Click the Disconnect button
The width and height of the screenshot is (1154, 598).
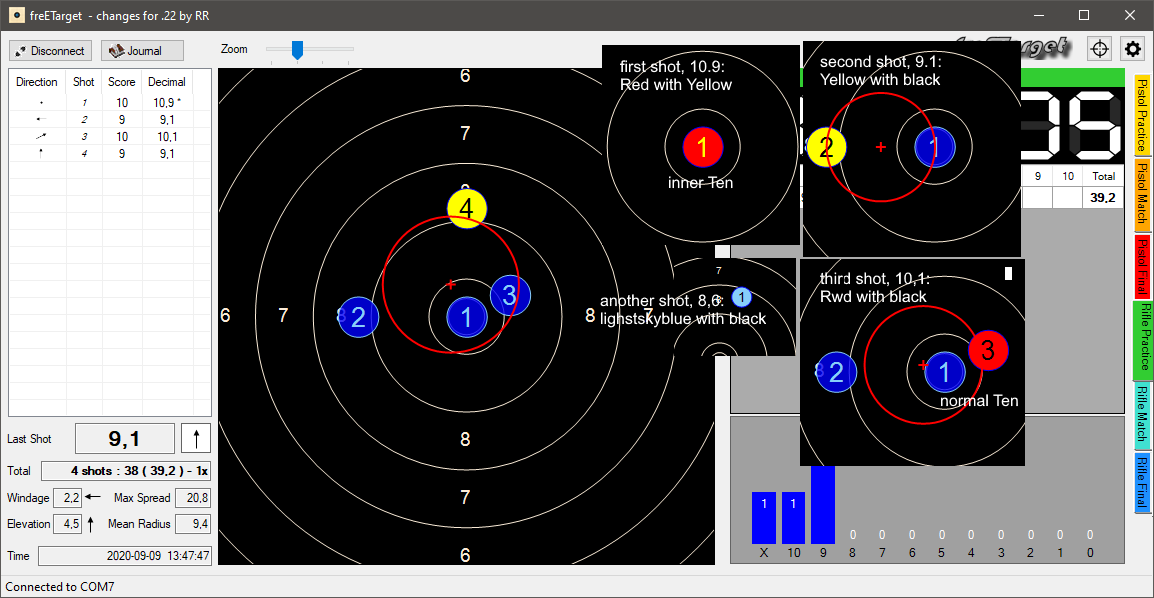pyautogui.click(x=50, y=51)
